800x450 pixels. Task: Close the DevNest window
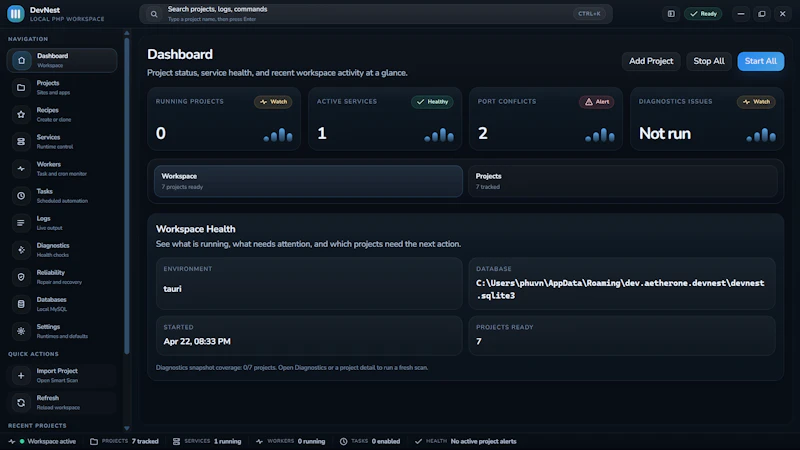click(x=783, y=14)
